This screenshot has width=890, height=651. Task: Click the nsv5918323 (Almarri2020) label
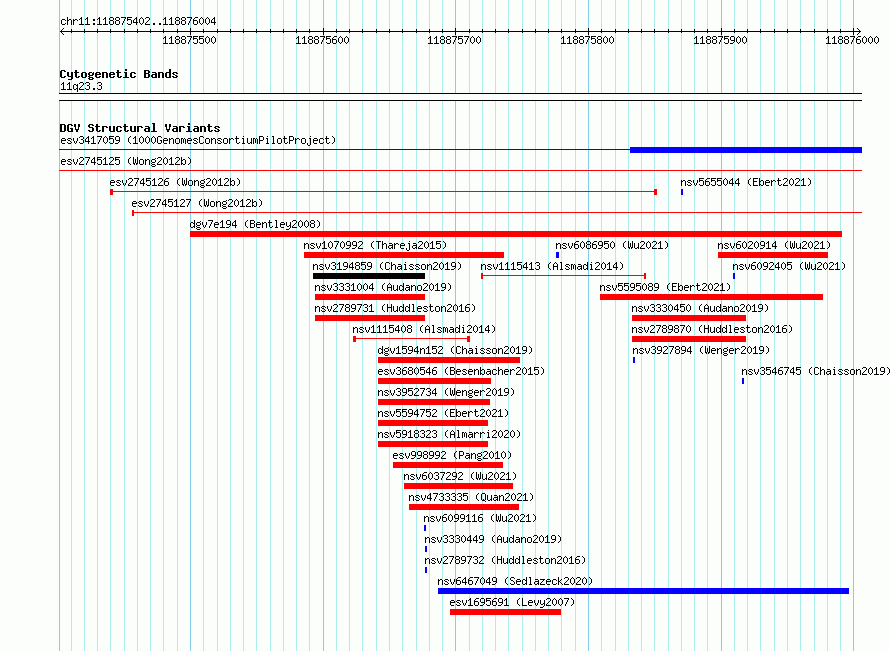click(449, 434)
